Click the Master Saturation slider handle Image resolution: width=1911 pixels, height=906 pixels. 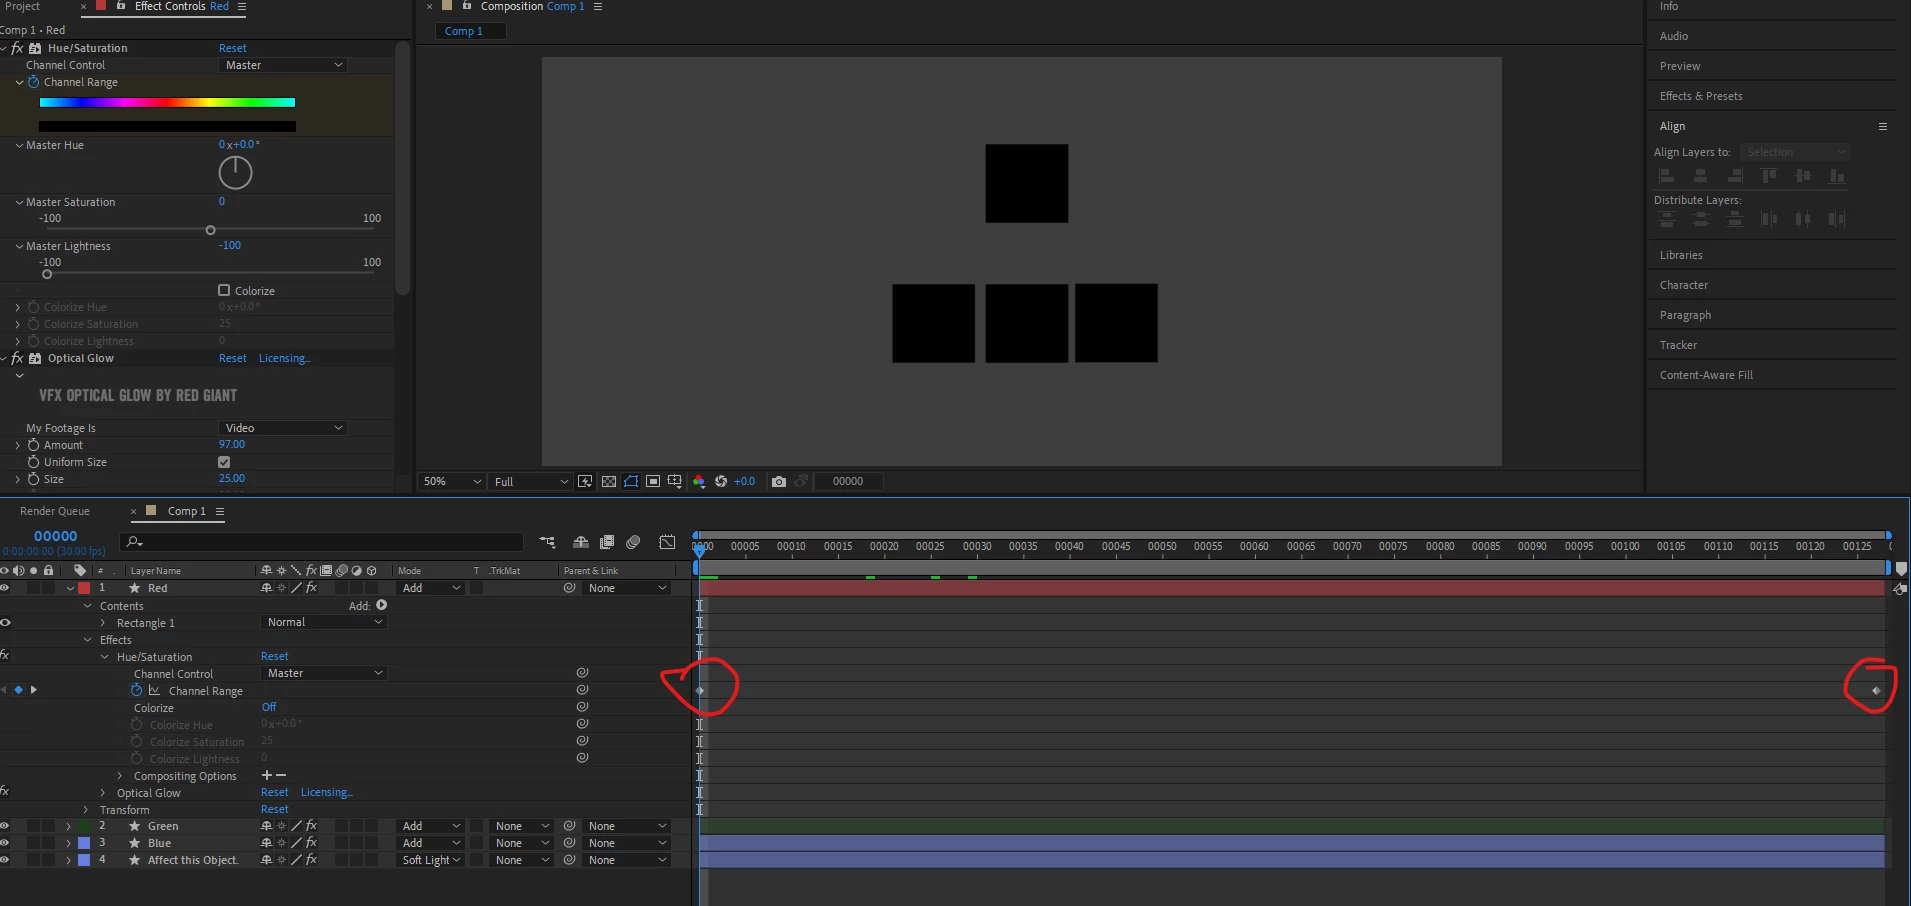point(210,230)
